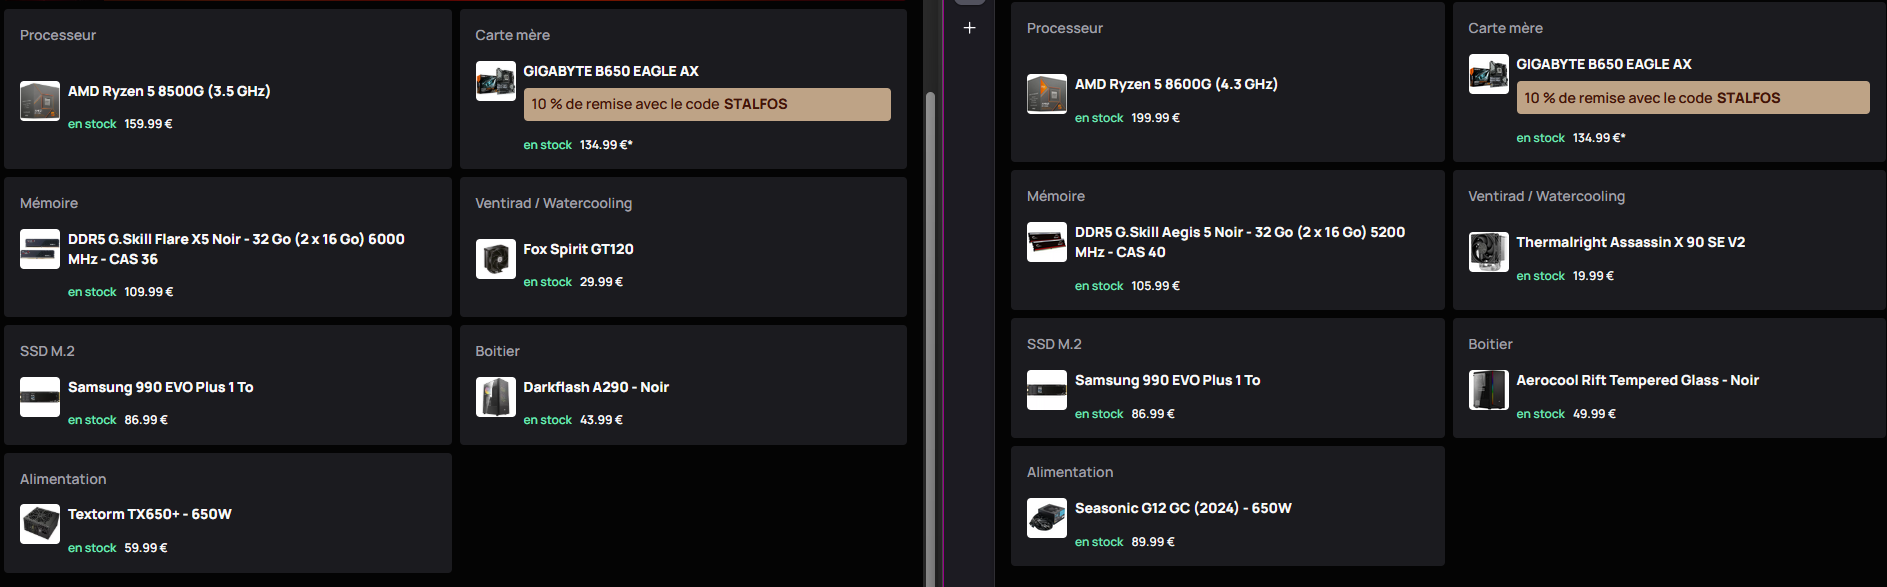Click the Fox Spirit GT120 cooler thumbnail
The height and width of the screenshot is (587, 1887).
coord(496,259)
